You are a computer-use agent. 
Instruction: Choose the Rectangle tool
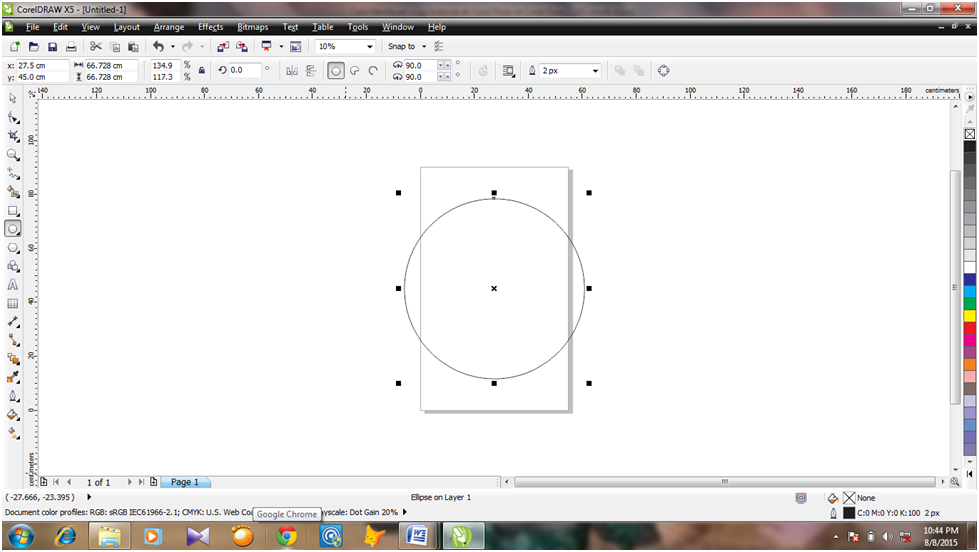pos(13,211)
